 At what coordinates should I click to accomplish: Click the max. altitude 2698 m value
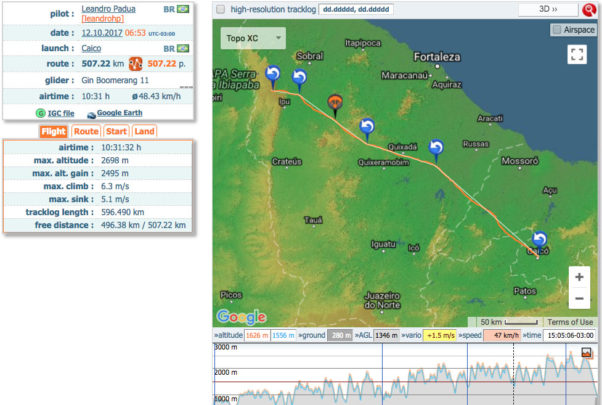tap(114, 160)
